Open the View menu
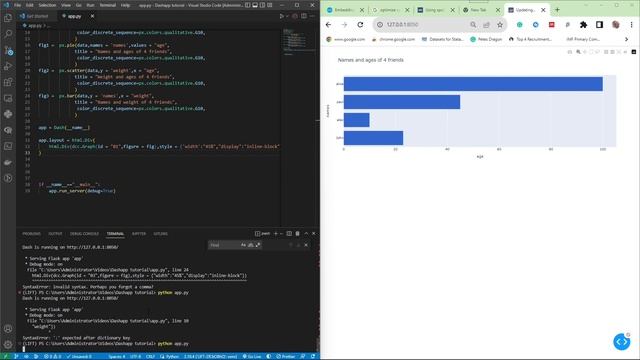This screenshot has width=640, height=360. pos(66,5)
